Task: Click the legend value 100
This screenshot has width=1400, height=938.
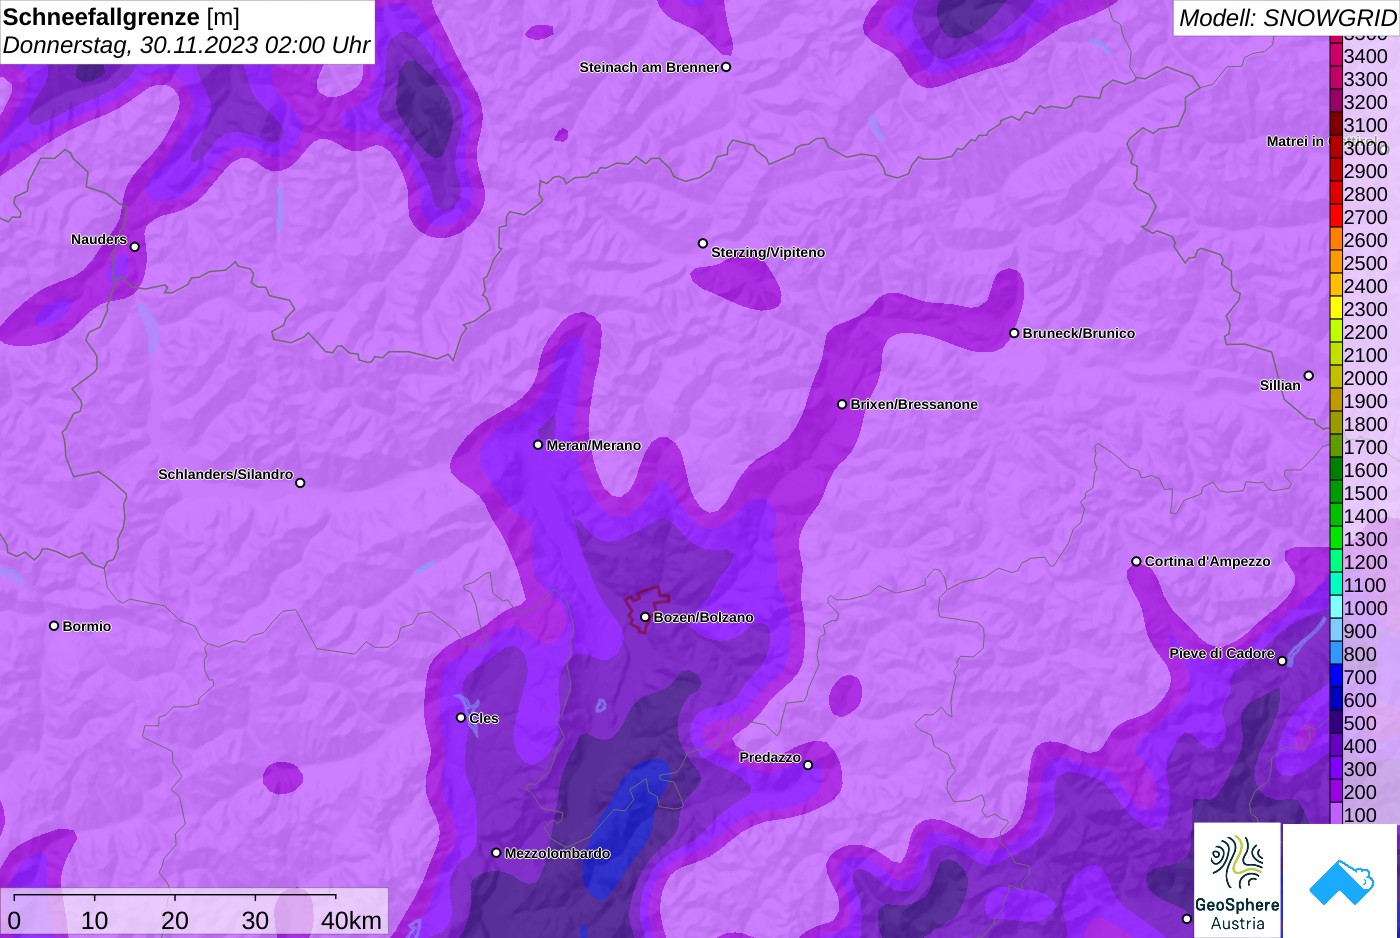Action: (1360, 815)
